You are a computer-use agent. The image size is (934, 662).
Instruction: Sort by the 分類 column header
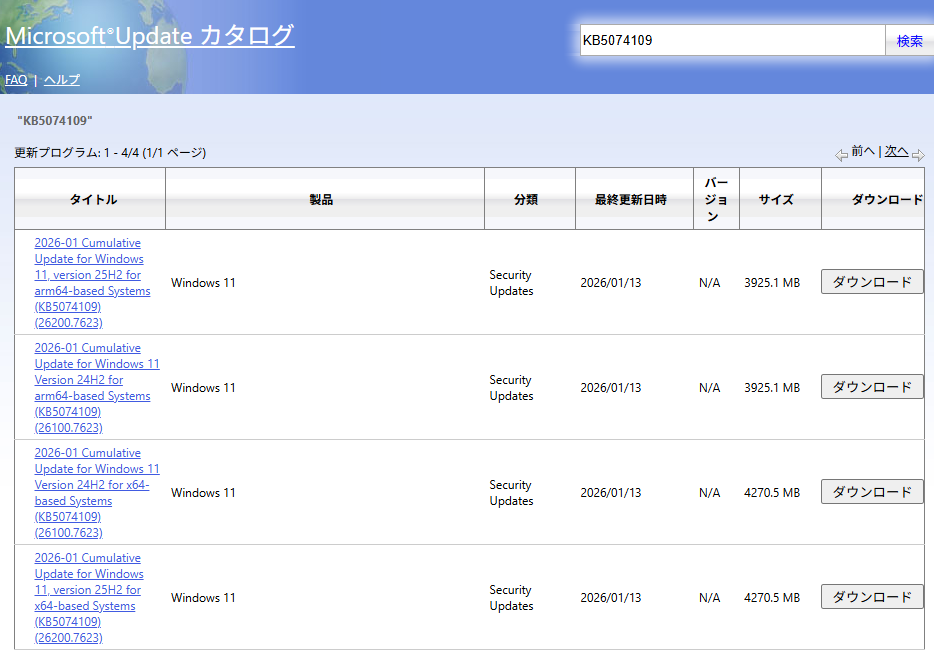pos(526,200)
